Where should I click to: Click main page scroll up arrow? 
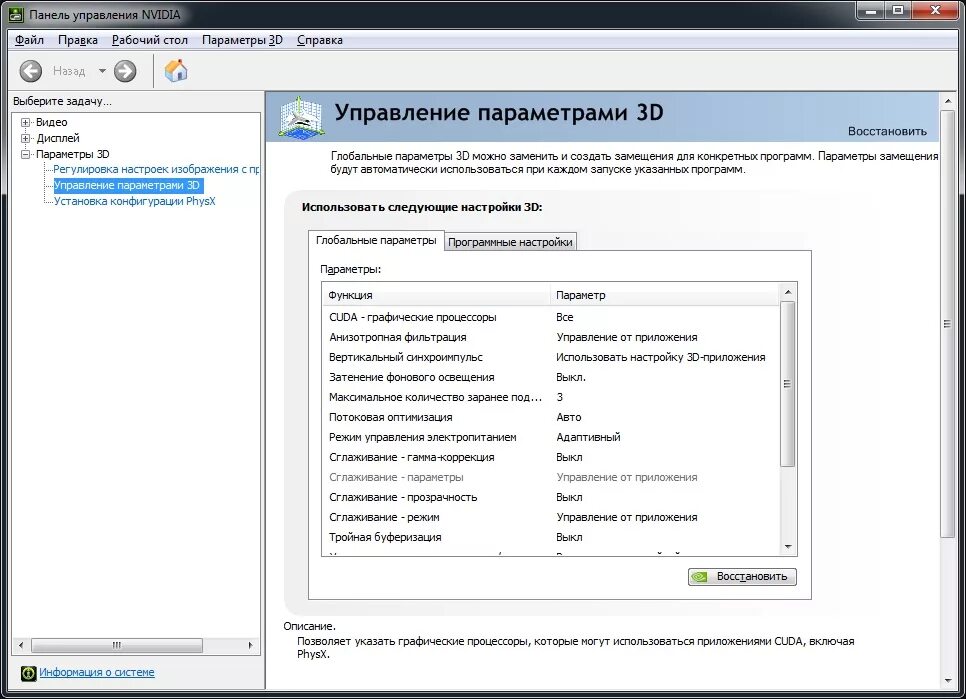coord(948,100)
